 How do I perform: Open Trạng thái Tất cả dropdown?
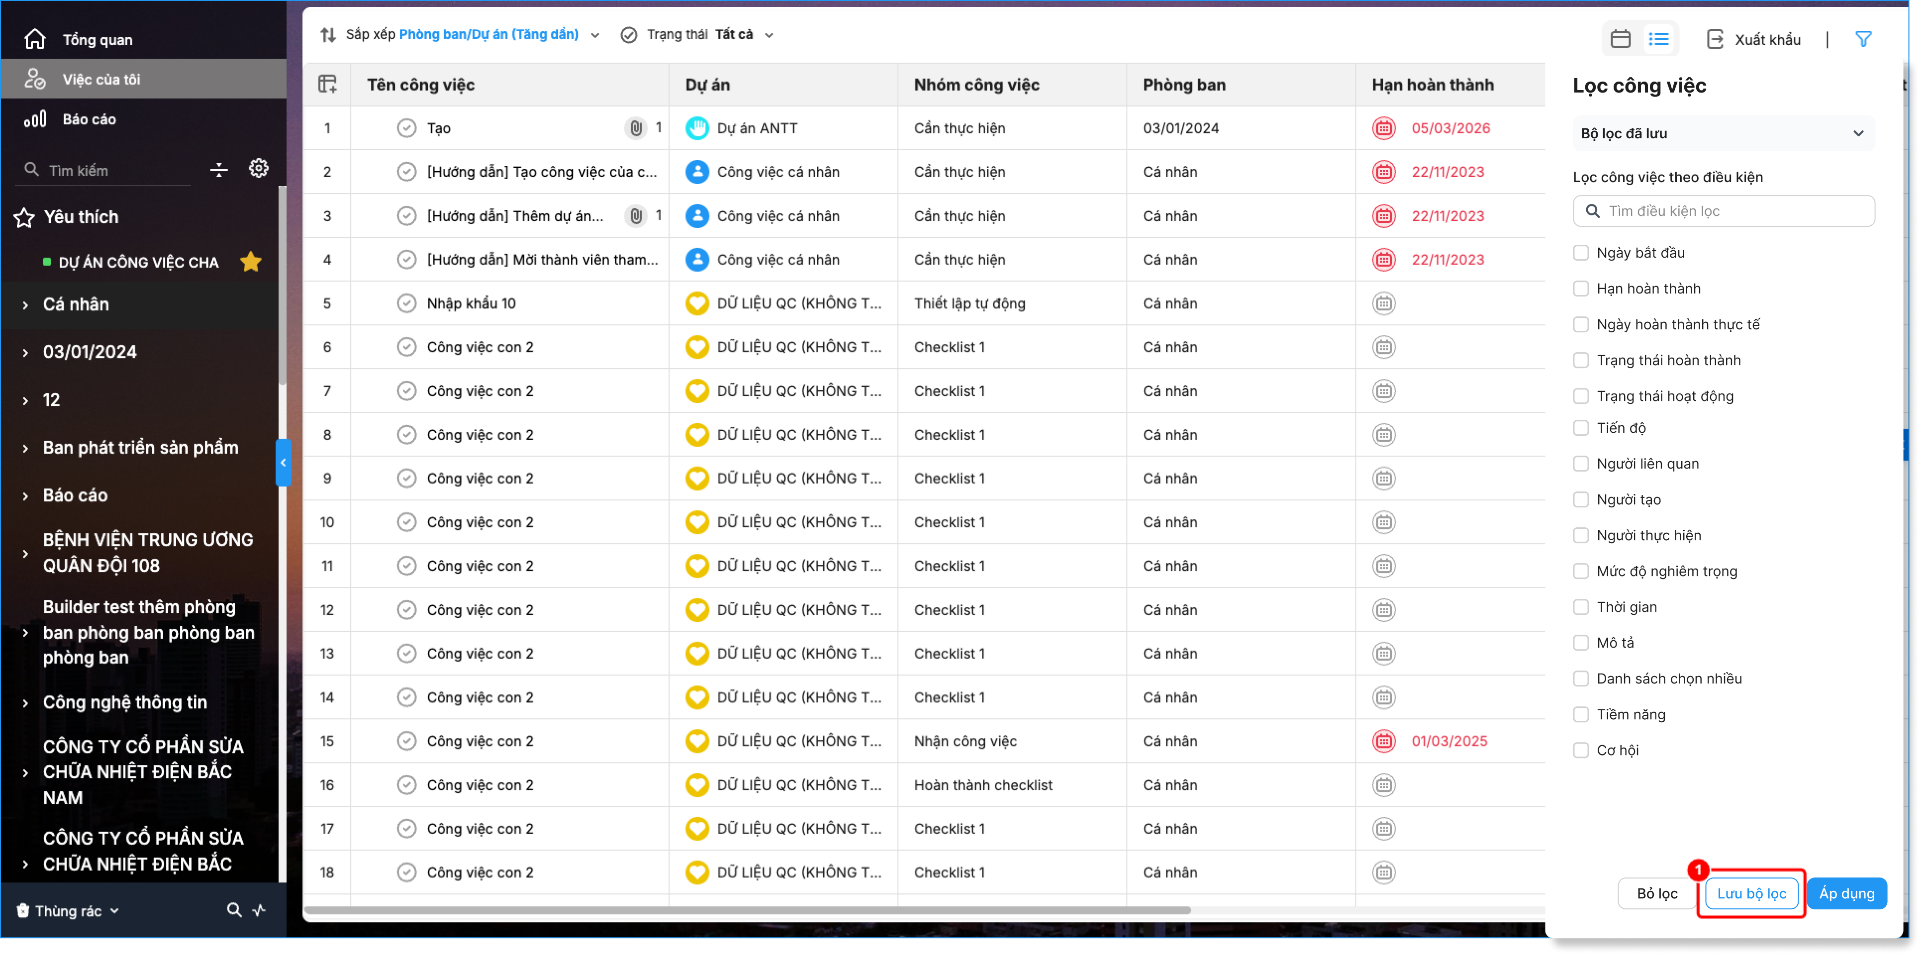tap(698, 35)
